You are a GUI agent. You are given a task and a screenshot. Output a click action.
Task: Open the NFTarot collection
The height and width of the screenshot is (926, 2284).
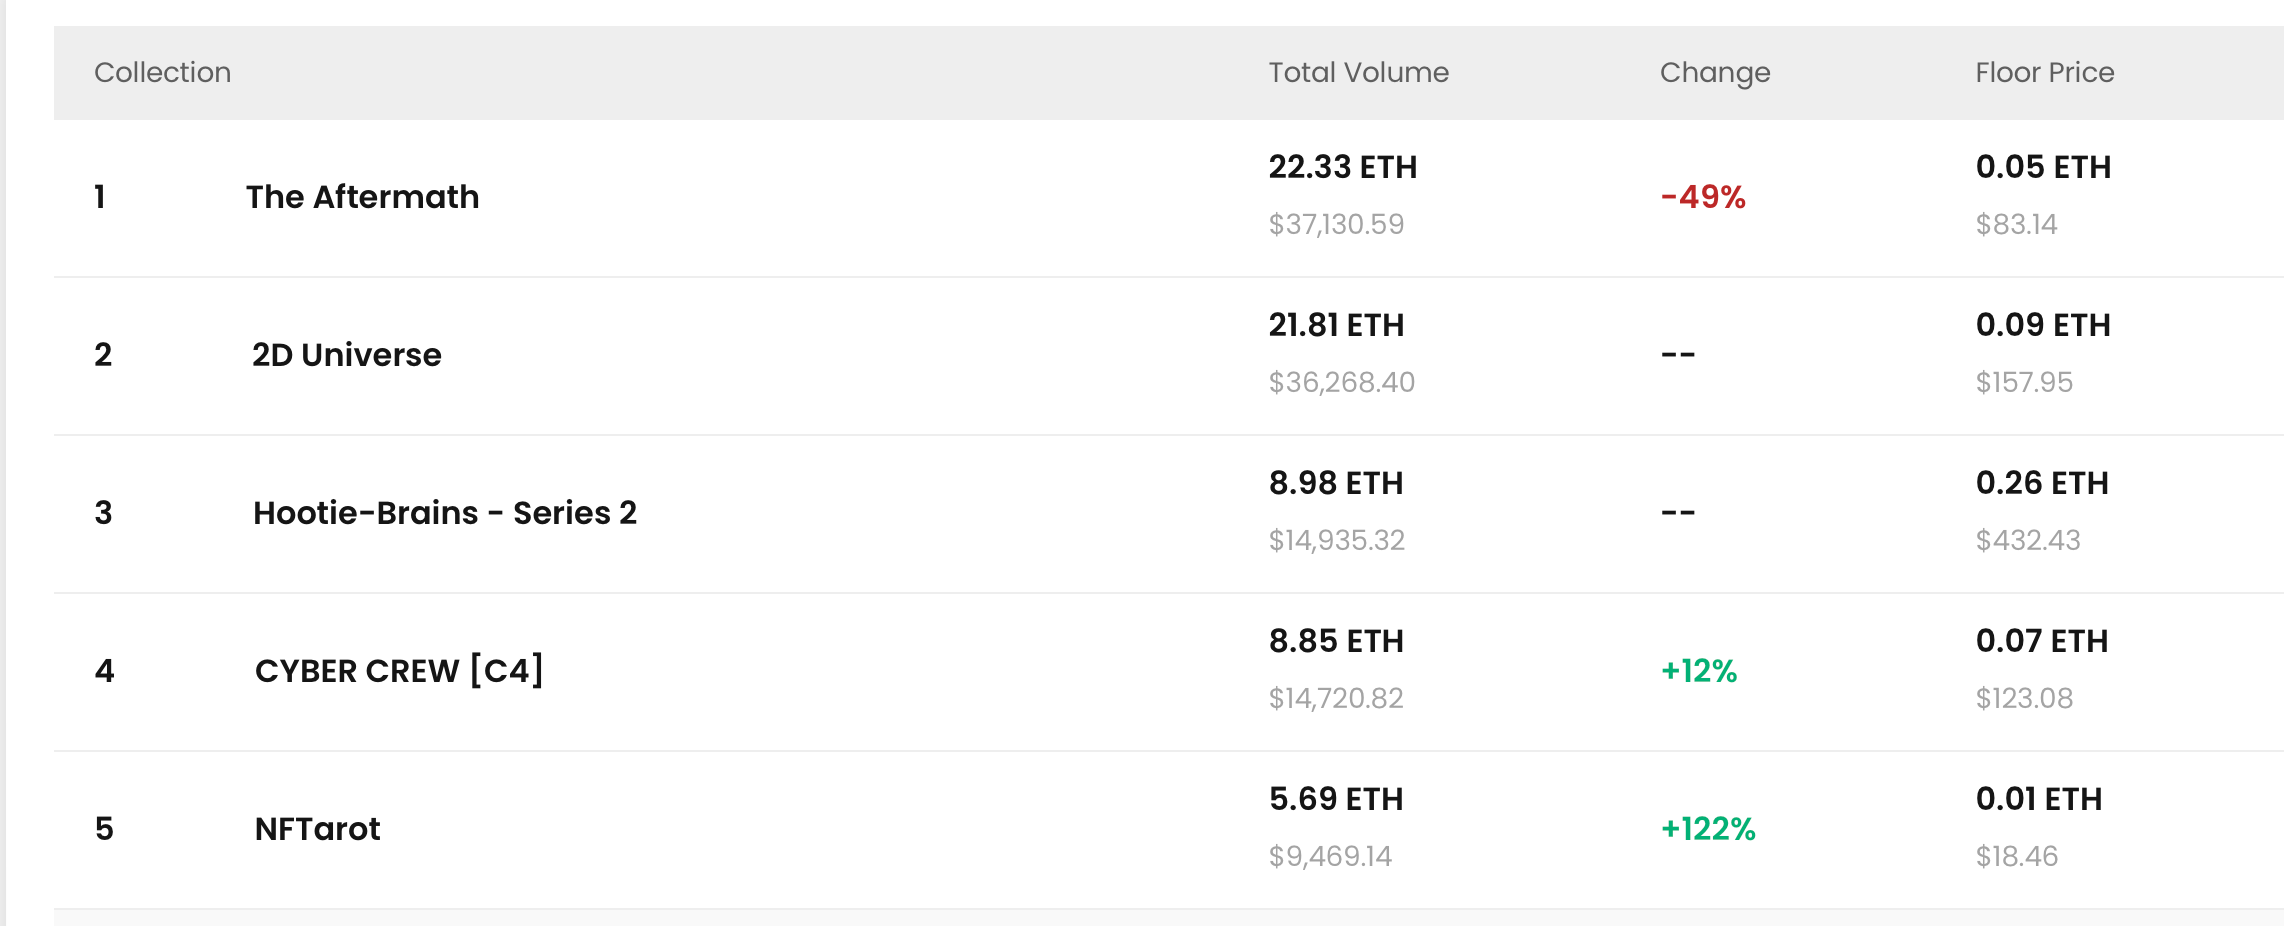coord(318,829)
